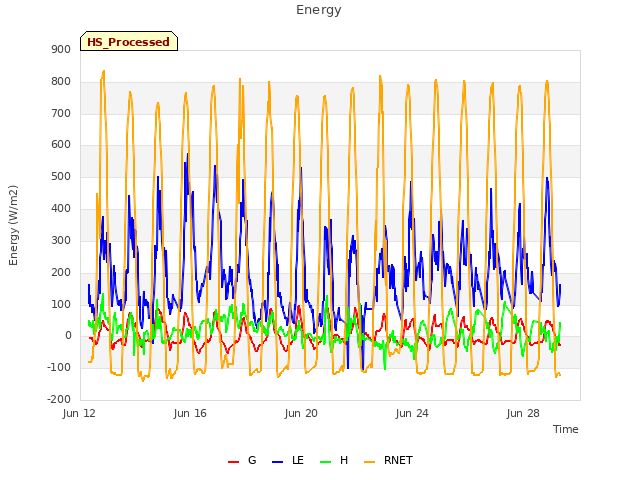The height and width of the screenshot is (480, 640).
Task: Click the 500 y-axis tick label
Action: click(x=61, y=177)
